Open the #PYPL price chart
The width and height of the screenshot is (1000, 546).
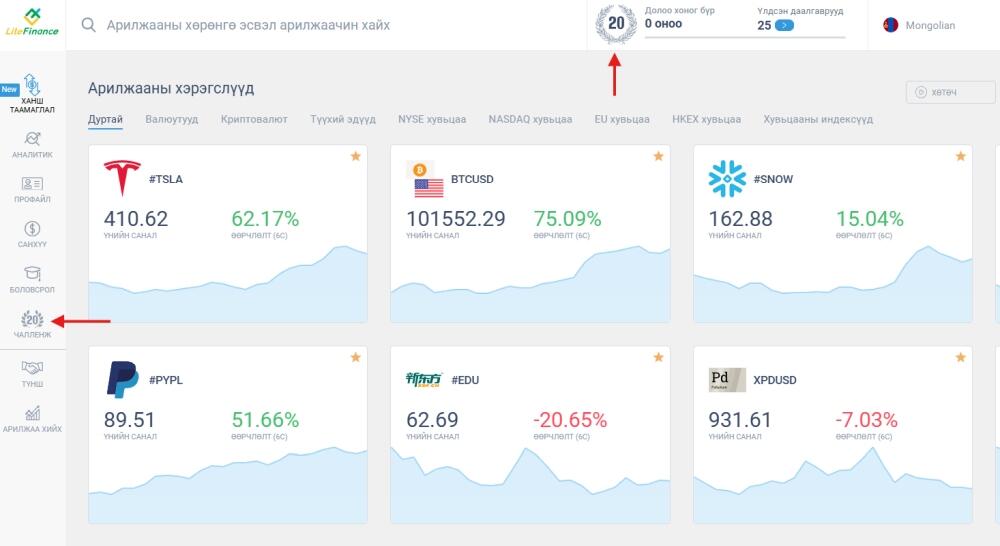pos(228,485)
